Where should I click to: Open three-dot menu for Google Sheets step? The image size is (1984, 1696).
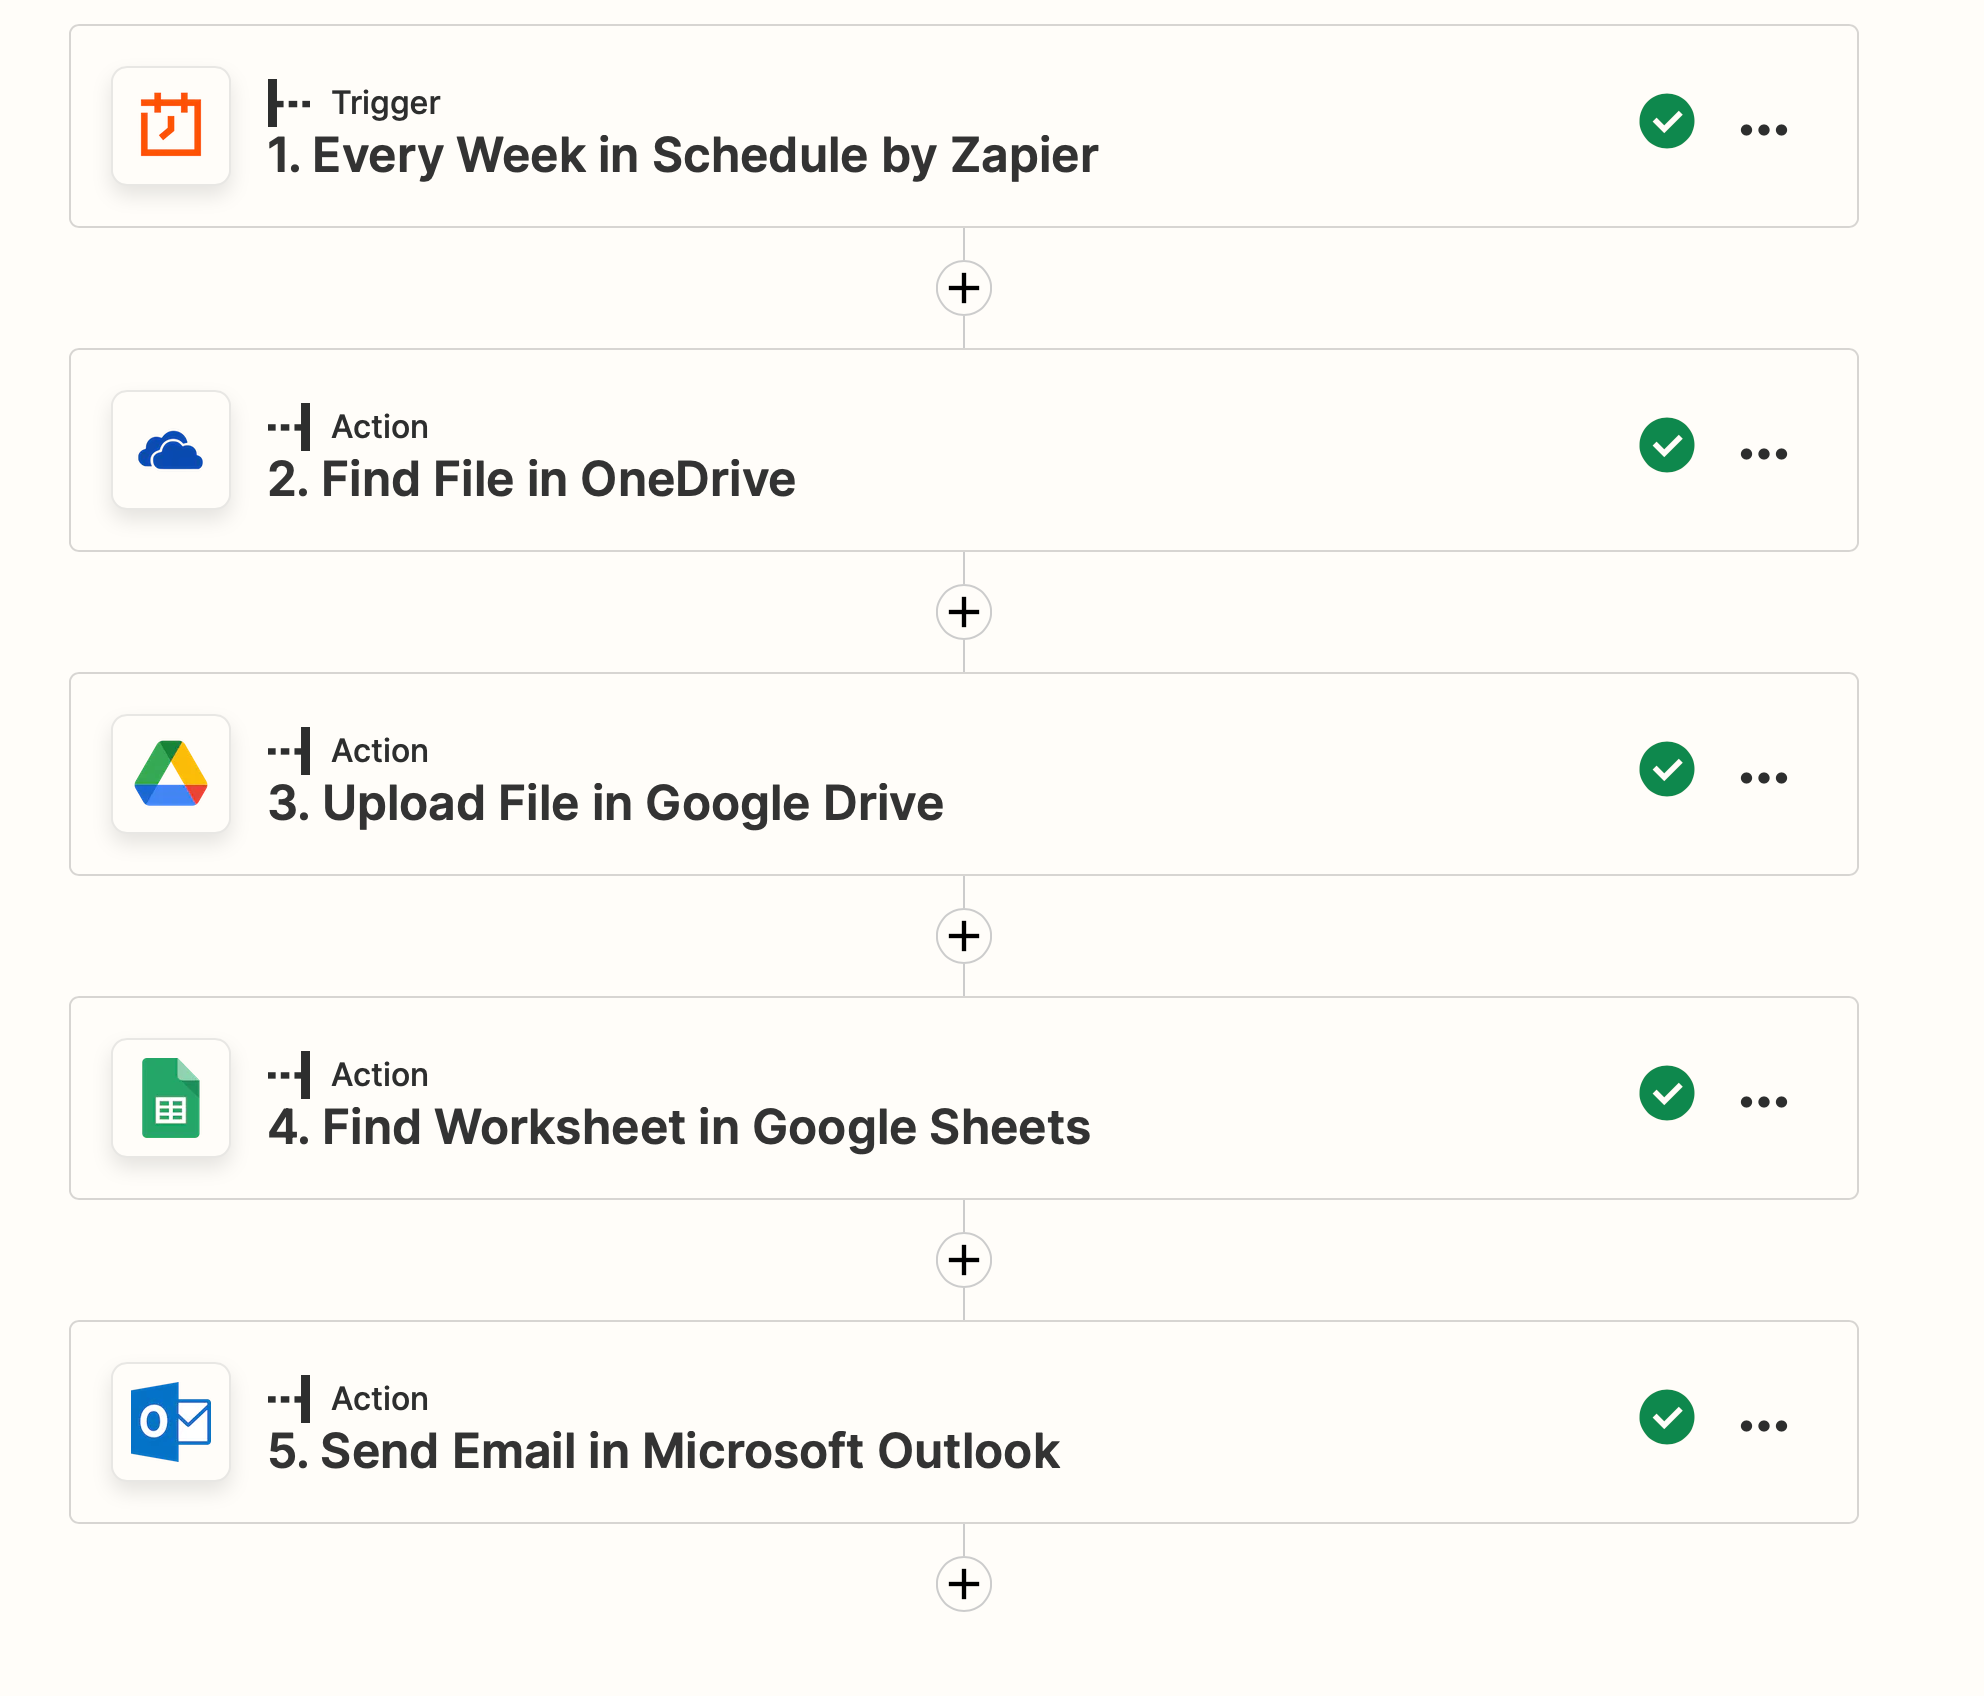pos(1764,1102)
